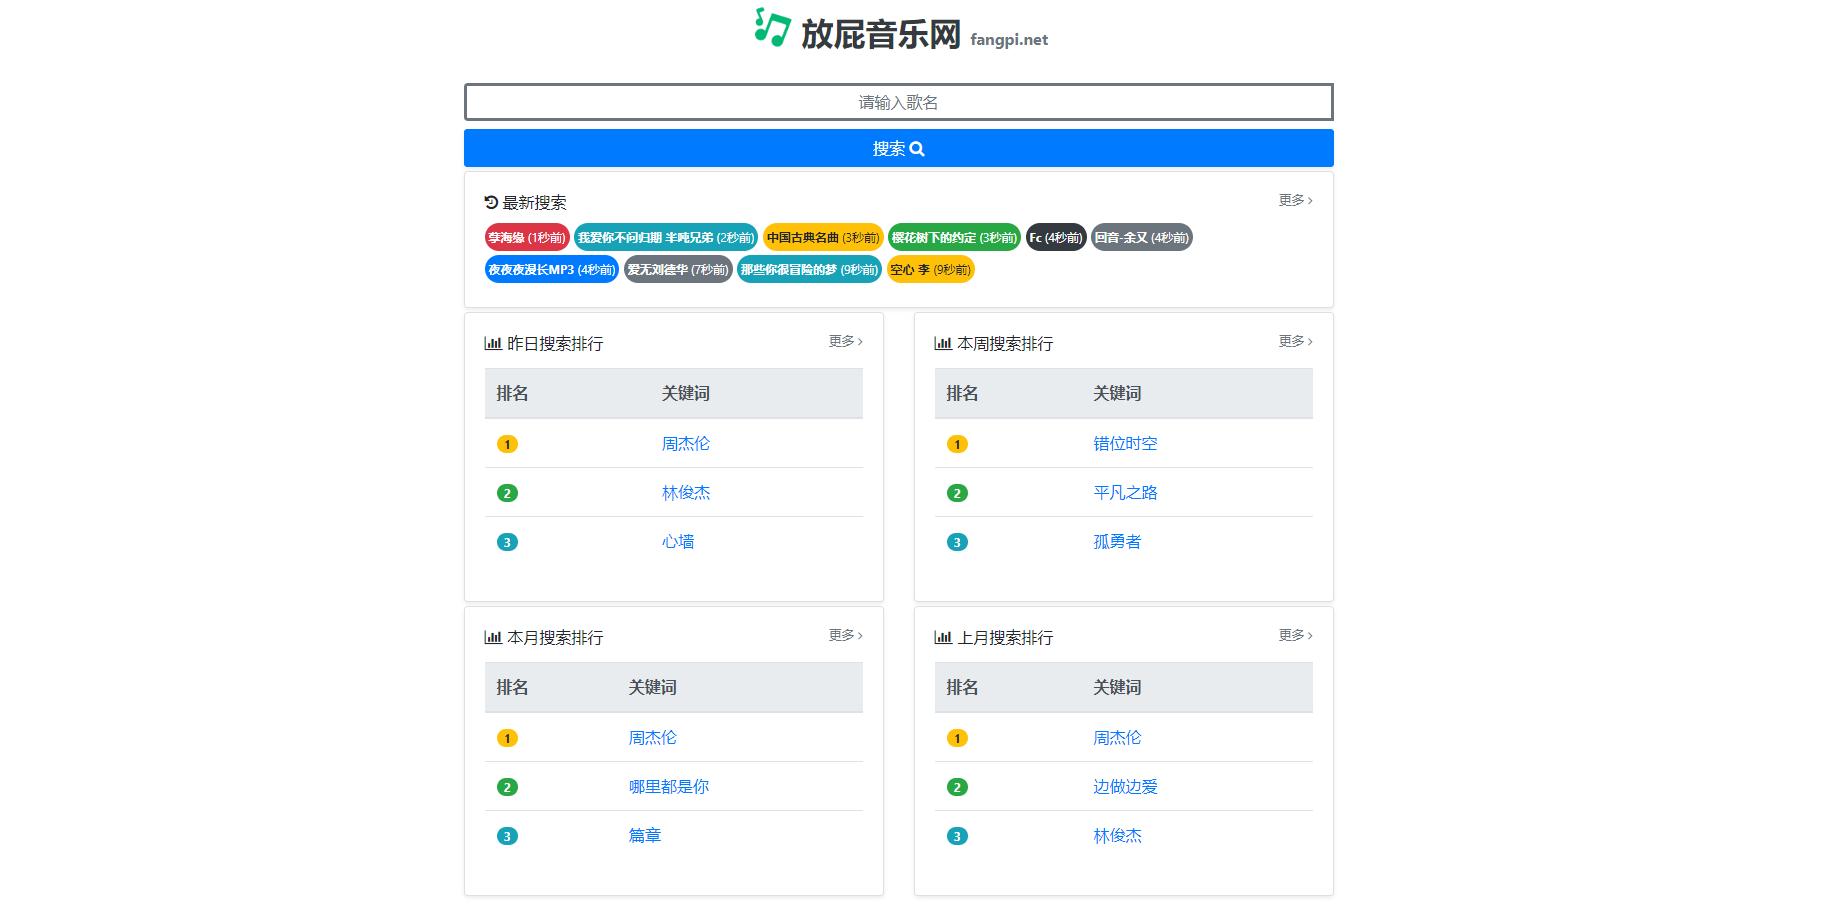1824x915 pixels.
Task: Click the red 李海缘 search tag
Action: (527, 238)
